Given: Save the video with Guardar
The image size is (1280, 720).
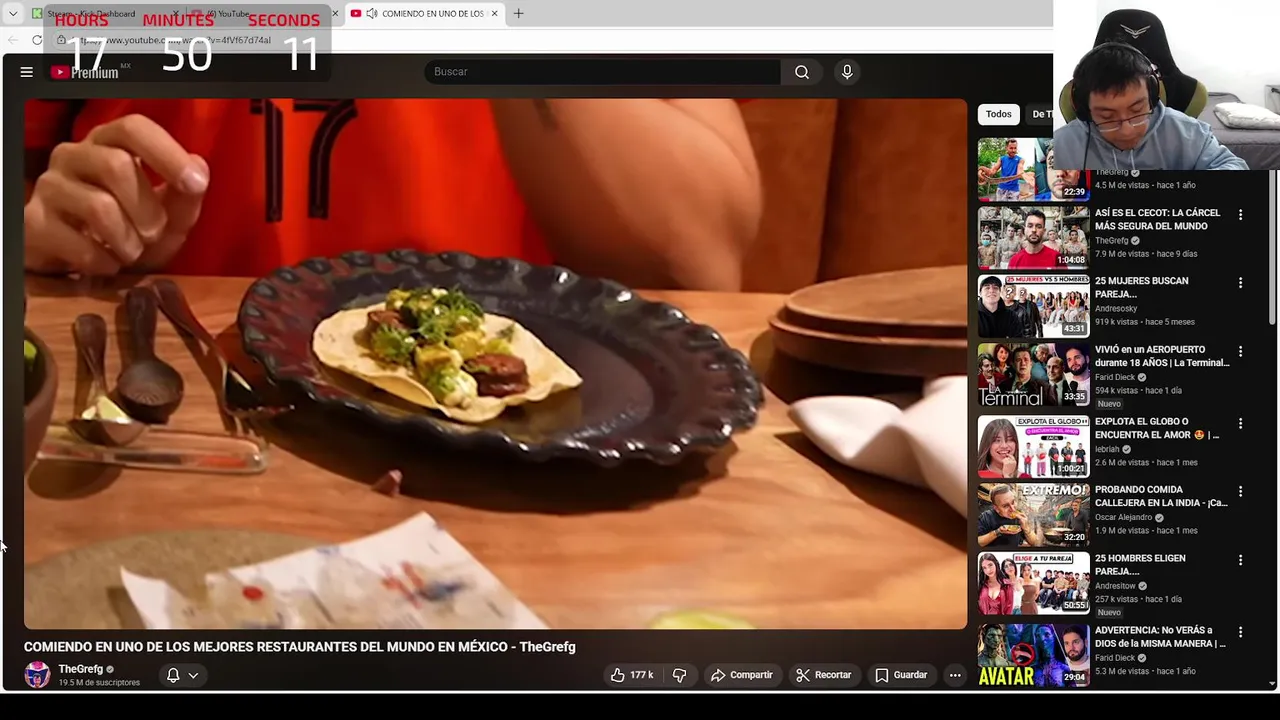Looking at the screenshot, I should click(x=901, y=675).
